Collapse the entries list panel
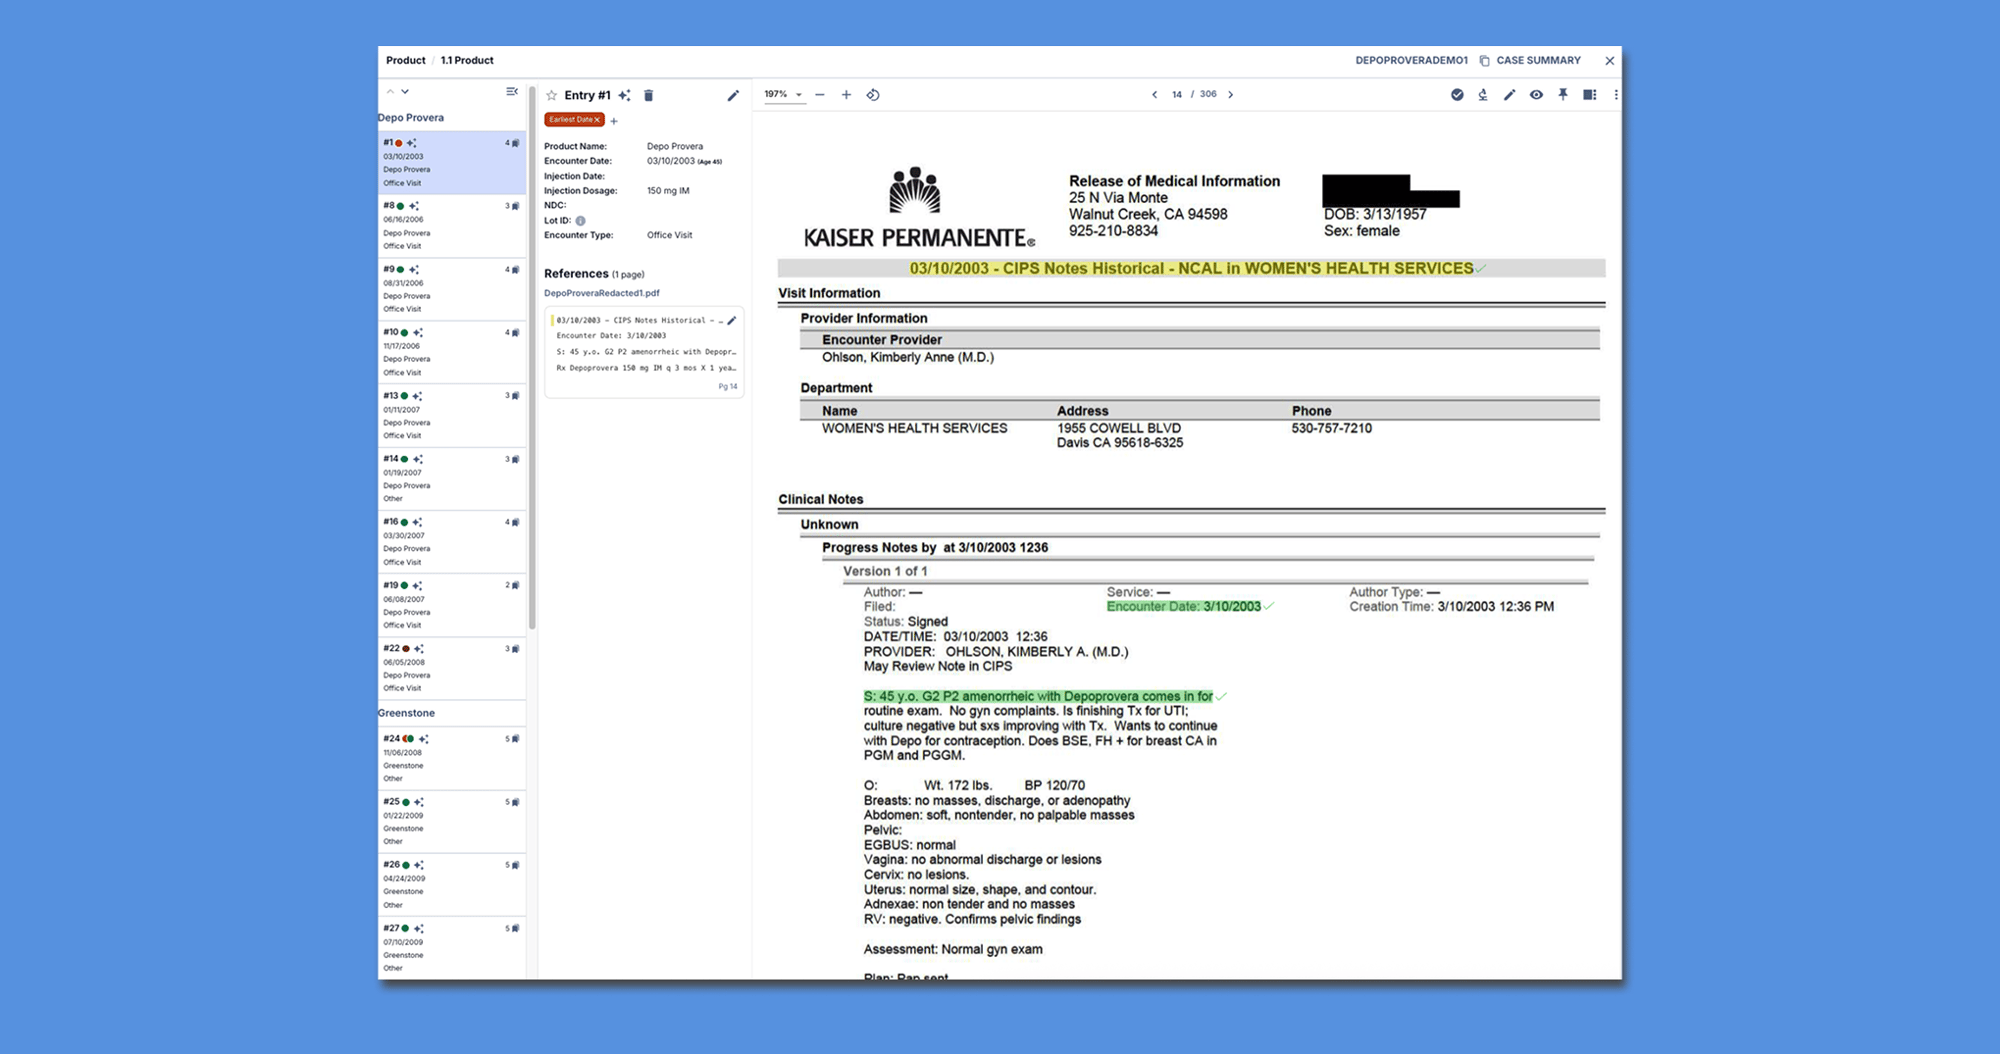The height and width of the screenshot is (1054, 2000). [x=512, y=92]
